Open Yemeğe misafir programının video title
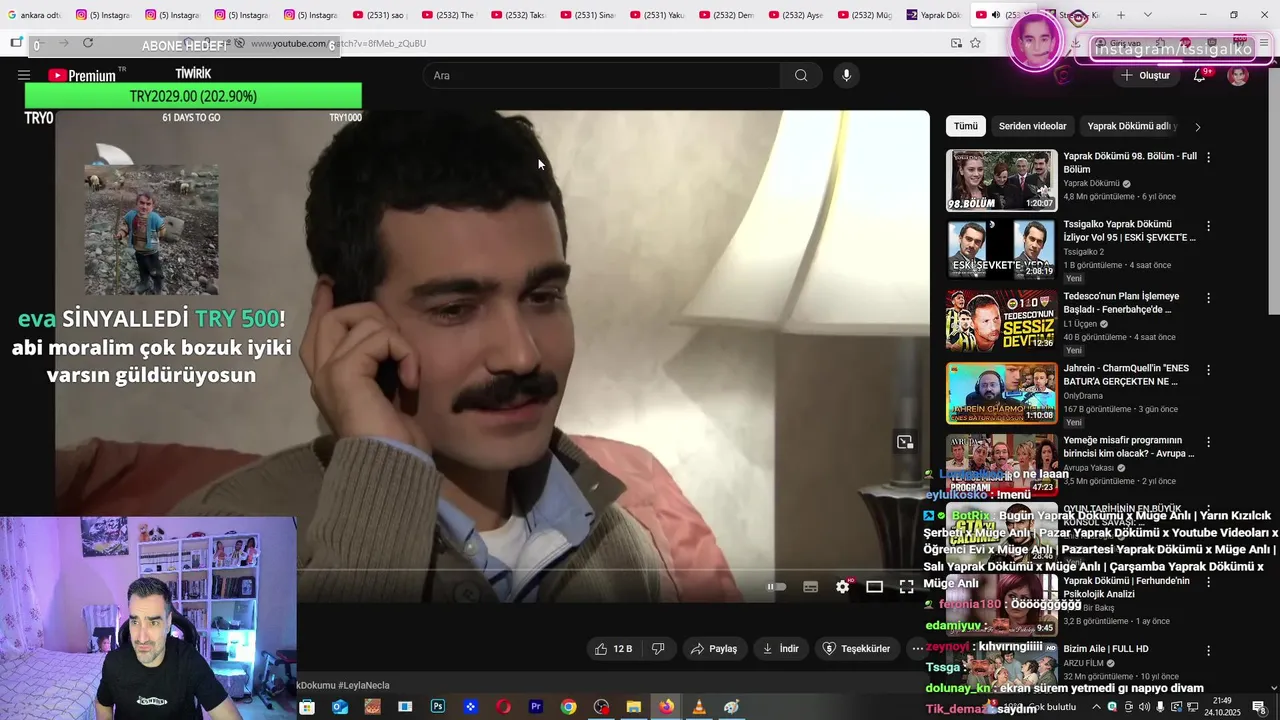Screen dimensions: 1280x720 [x=1129, y=447]
